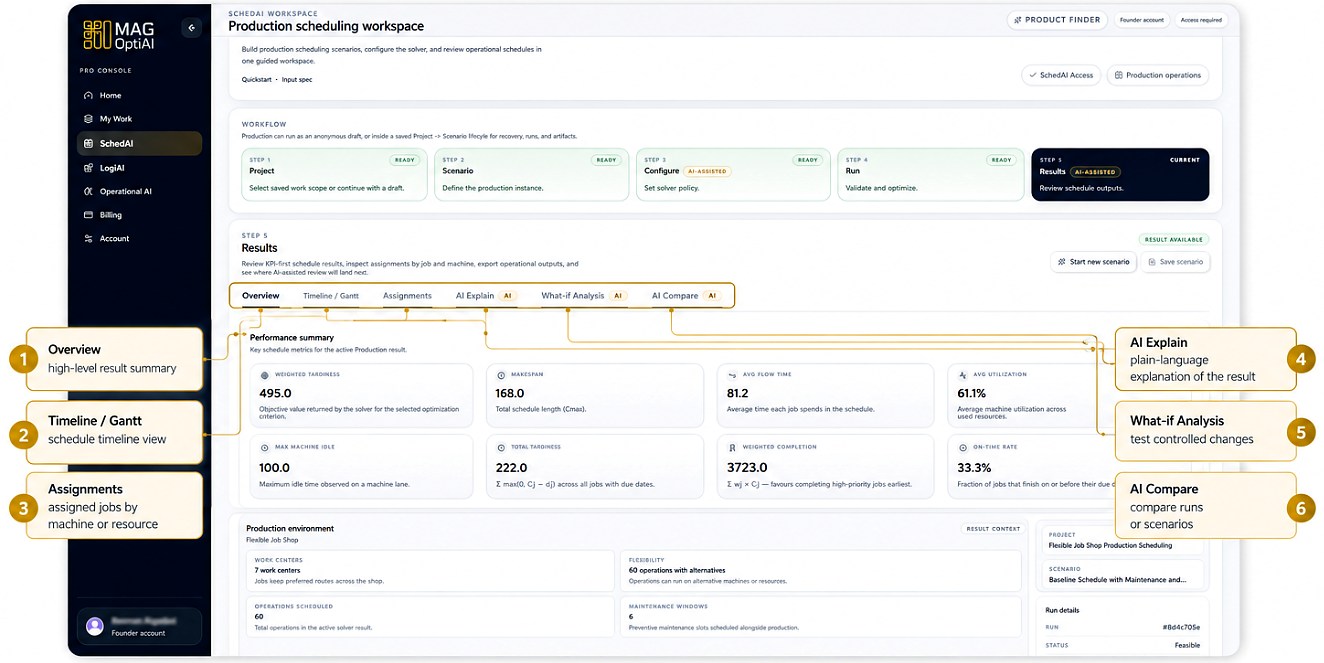Click the Production operations button icon
The height and width of the screenshot is (663, 1324).
coord(1119,75)
